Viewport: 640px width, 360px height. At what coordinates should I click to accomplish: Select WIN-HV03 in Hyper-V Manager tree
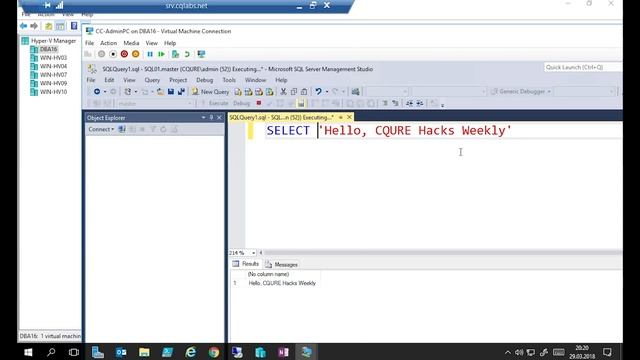pos(53,58)
